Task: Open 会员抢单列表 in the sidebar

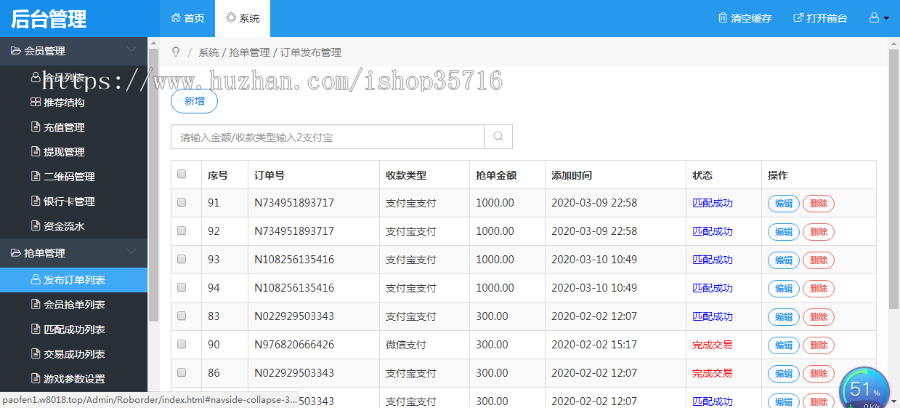Action: pos(73,305)
